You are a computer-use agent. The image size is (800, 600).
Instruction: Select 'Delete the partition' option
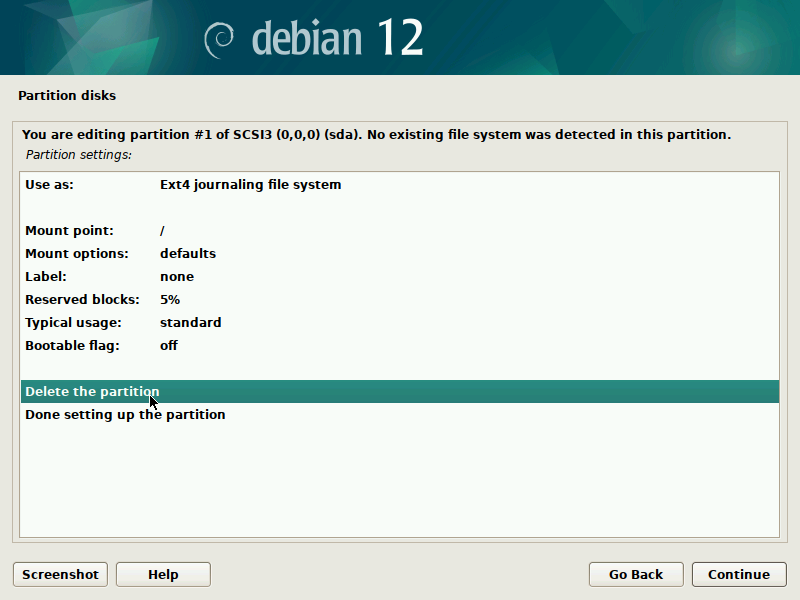[x=399, y=391]
